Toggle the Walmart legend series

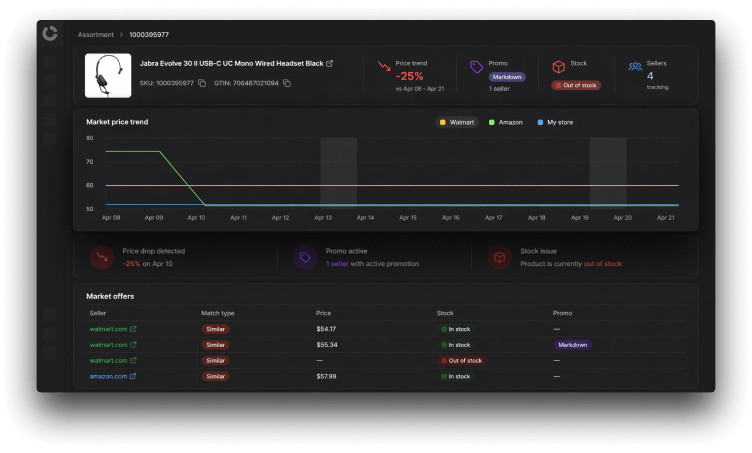(457, 122)
